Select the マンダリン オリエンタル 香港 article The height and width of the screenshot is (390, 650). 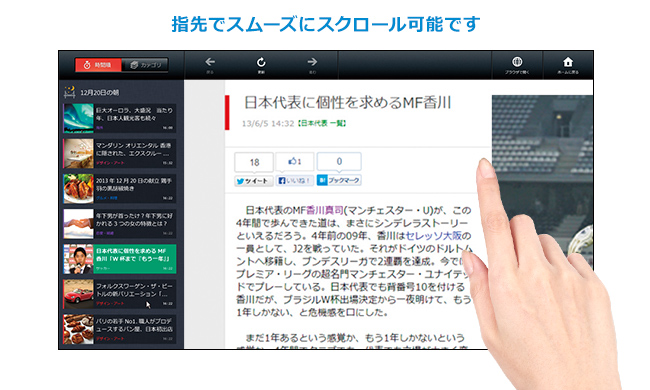[119, 153]
